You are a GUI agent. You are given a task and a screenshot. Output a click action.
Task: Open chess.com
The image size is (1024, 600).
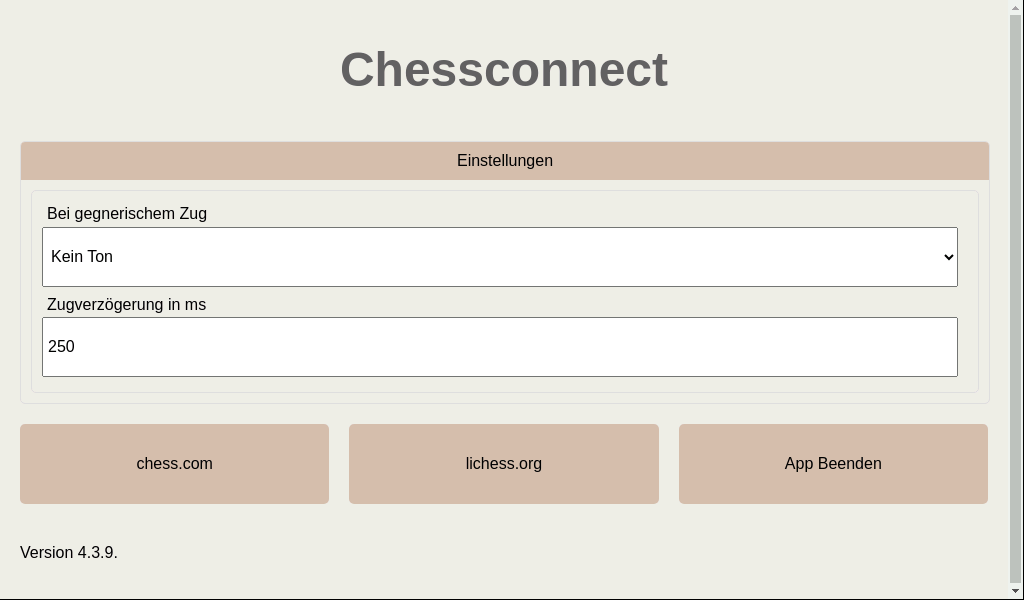click(174, 464)
